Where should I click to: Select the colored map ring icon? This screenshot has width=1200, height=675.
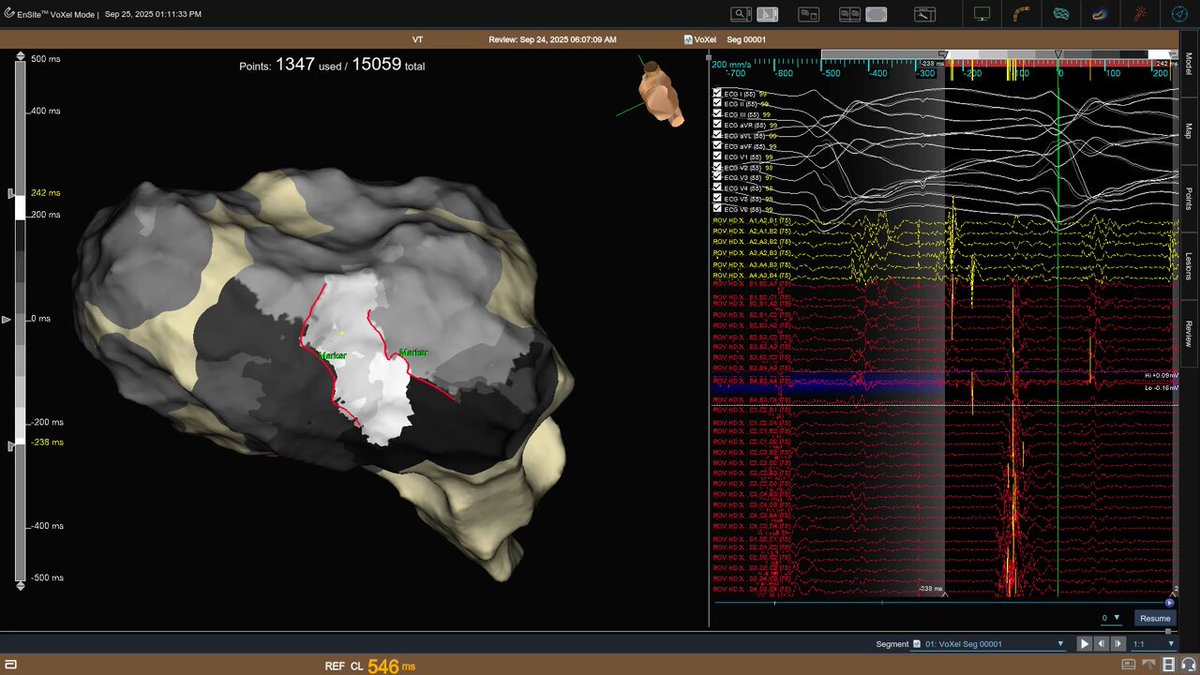[1100, 14]
